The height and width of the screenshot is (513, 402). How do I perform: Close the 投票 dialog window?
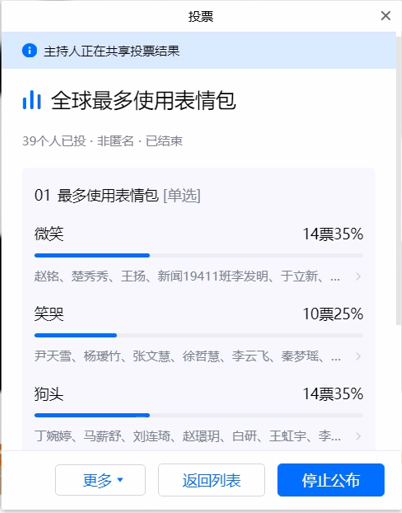click(x=385, y=16)
